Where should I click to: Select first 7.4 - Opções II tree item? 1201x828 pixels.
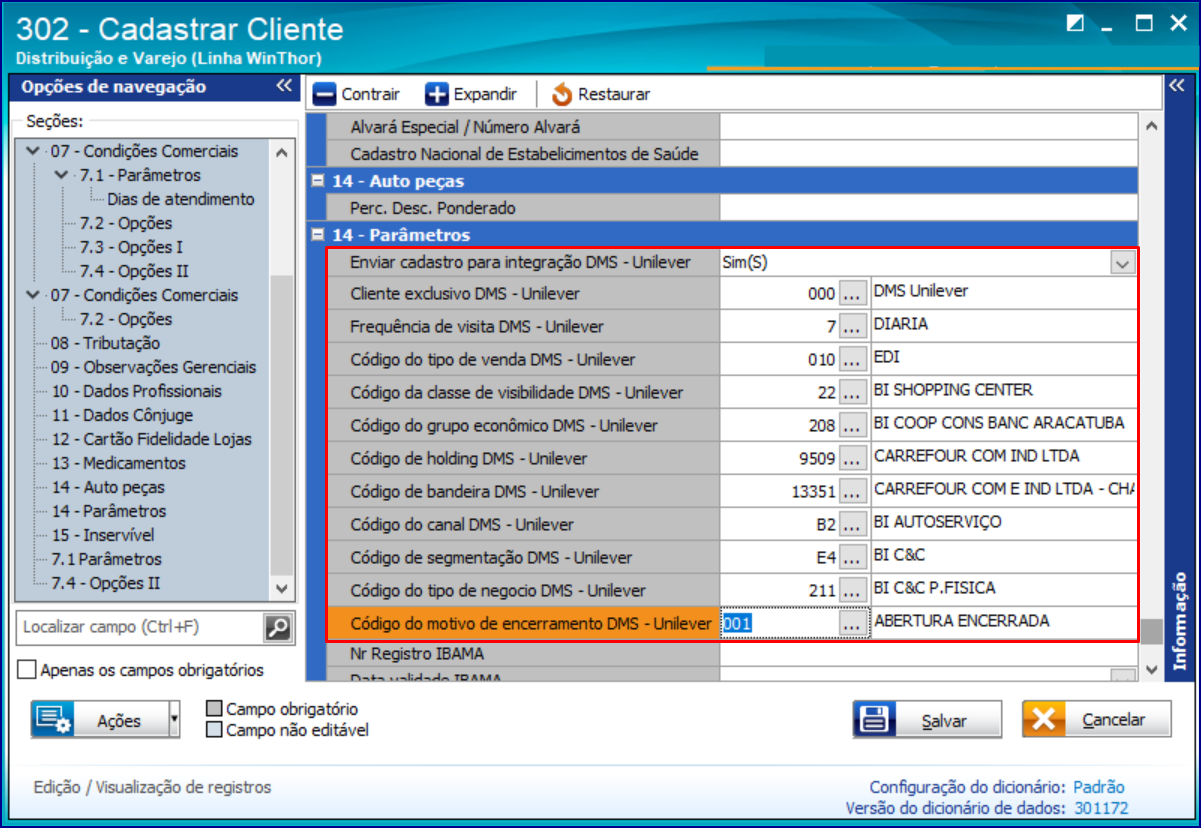[134, 271]
